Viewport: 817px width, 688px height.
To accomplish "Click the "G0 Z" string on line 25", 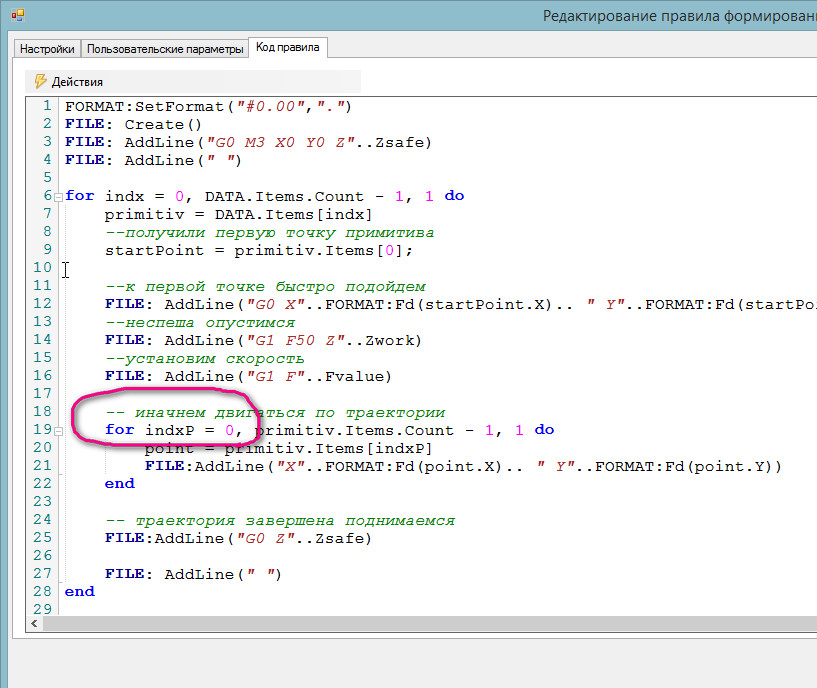I will point(266,538).
